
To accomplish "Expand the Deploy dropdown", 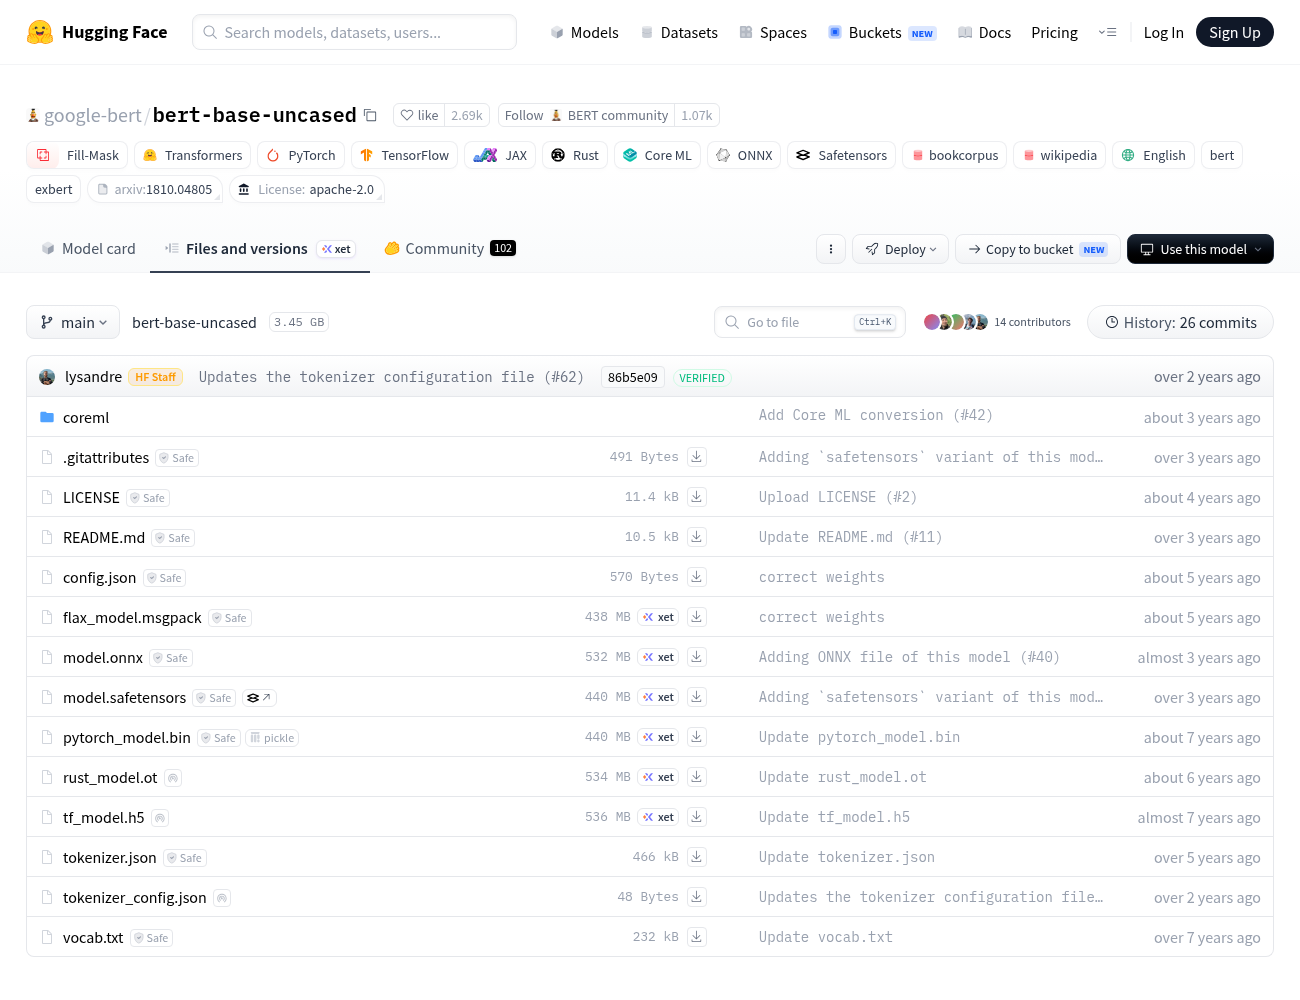I will point(901,249).
